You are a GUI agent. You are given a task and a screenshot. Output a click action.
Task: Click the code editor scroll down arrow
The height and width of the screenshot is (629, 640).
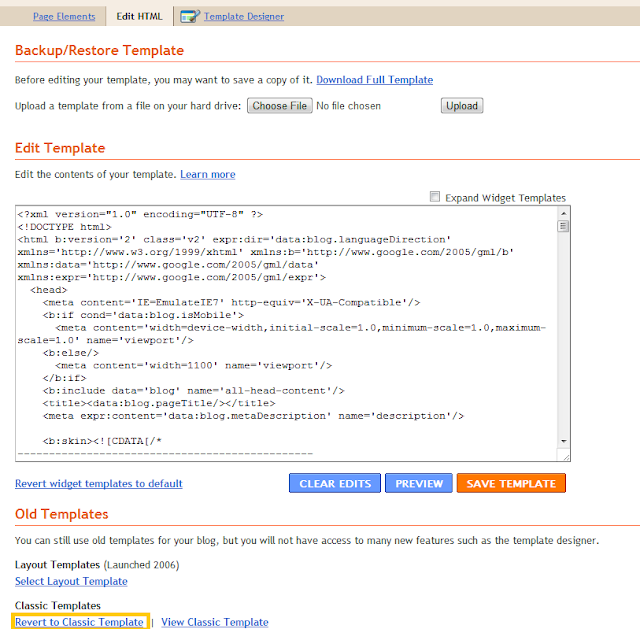click(563, 441)
